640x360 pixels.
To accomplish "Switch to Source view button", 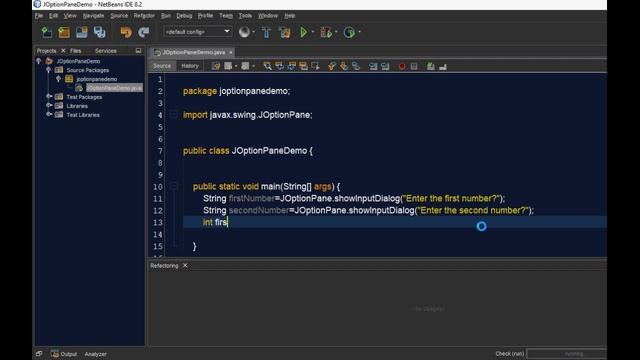I will click(162, 66).
